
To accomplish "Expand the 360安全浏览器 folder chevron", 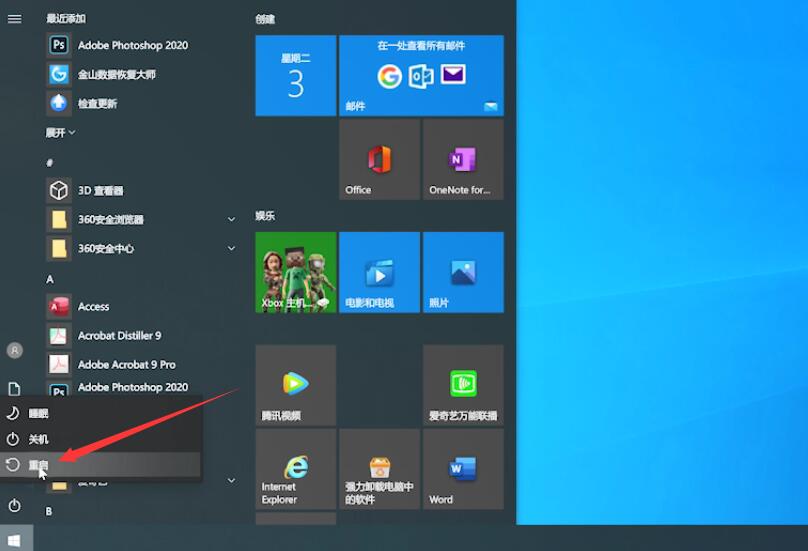I will coord(231,220).
